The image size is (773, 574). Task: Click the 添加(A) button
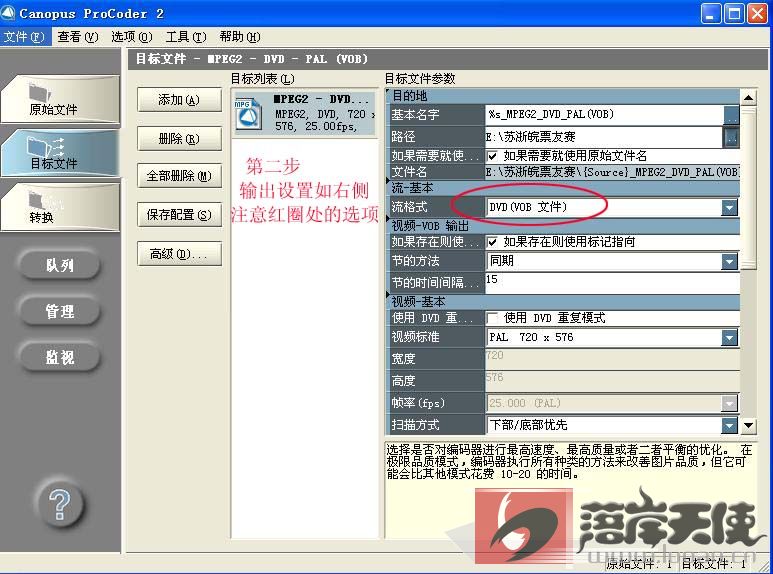(x=179, y=100)
